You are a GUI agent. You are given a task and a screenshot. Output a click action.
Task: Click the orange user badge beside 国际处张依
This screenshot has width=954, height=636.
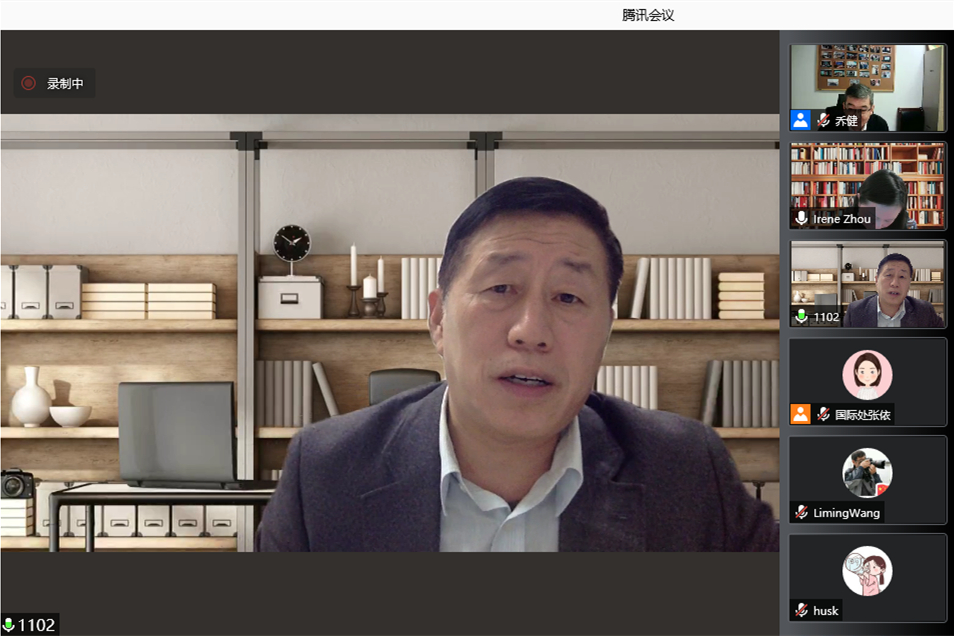pyautogui.click(x=800, y=414)
